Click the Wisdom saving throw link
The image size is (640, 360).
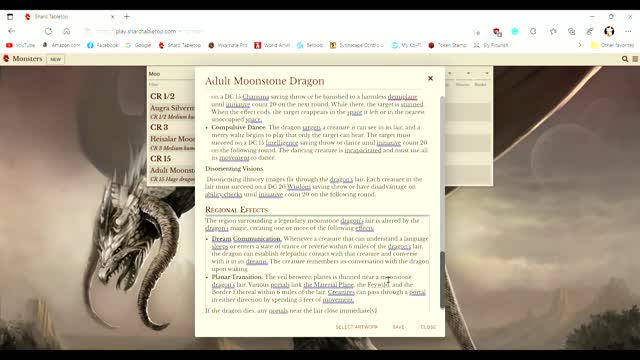[x=299, y=187]
